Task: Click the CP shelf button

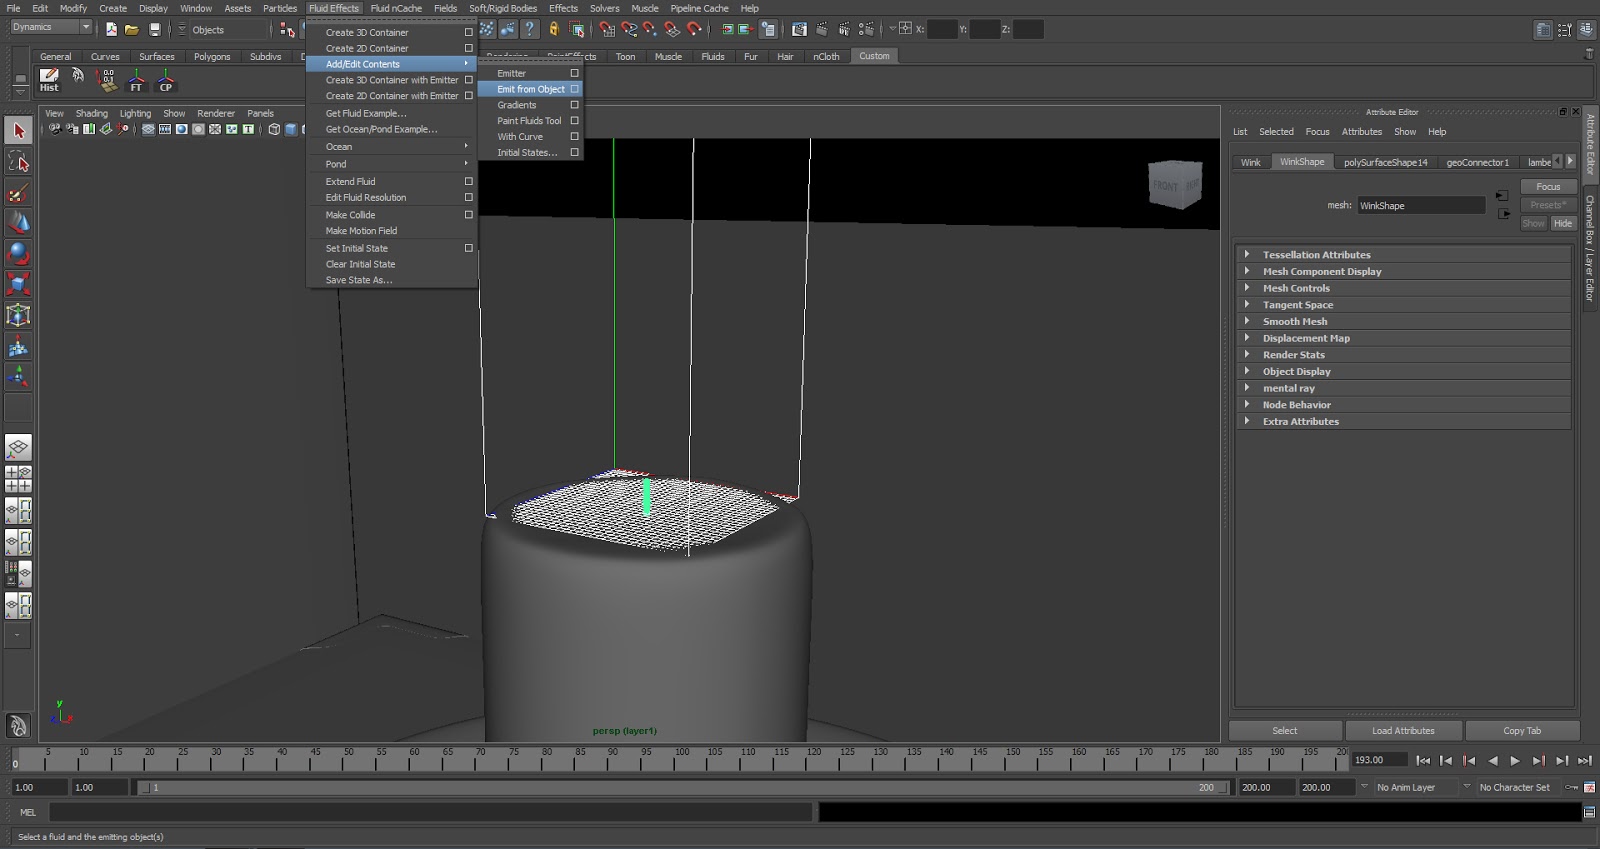Action: pos(166,80)
